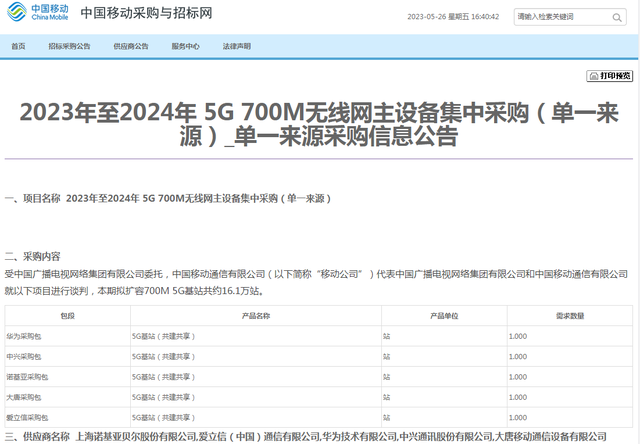The image size is (640, 444).
Task: Click the main announcement title heading
Action: [x=319, y=124]
